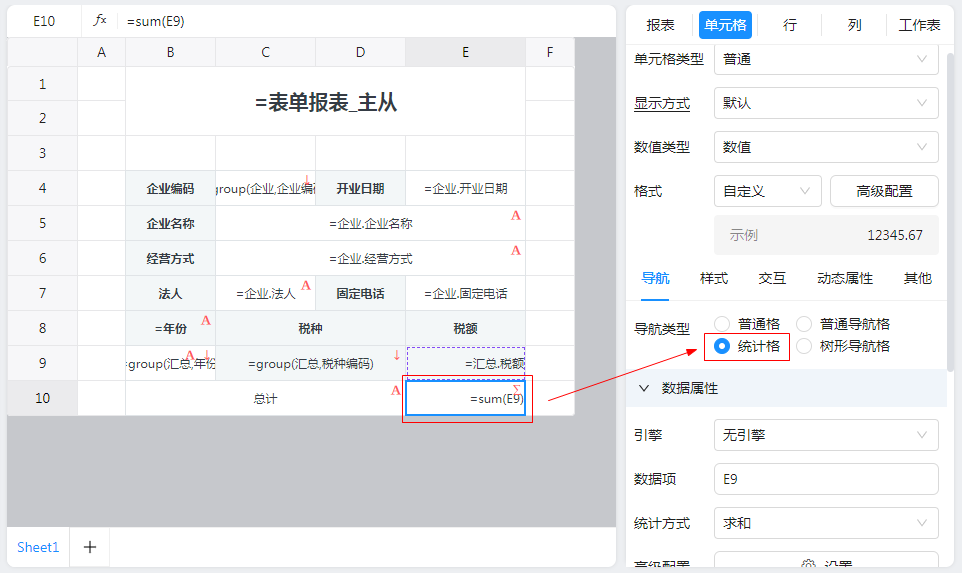The width and height of the screenshot is (962, 573).
Task: Click the fx function icon
Action: click(x=100, y=20)
